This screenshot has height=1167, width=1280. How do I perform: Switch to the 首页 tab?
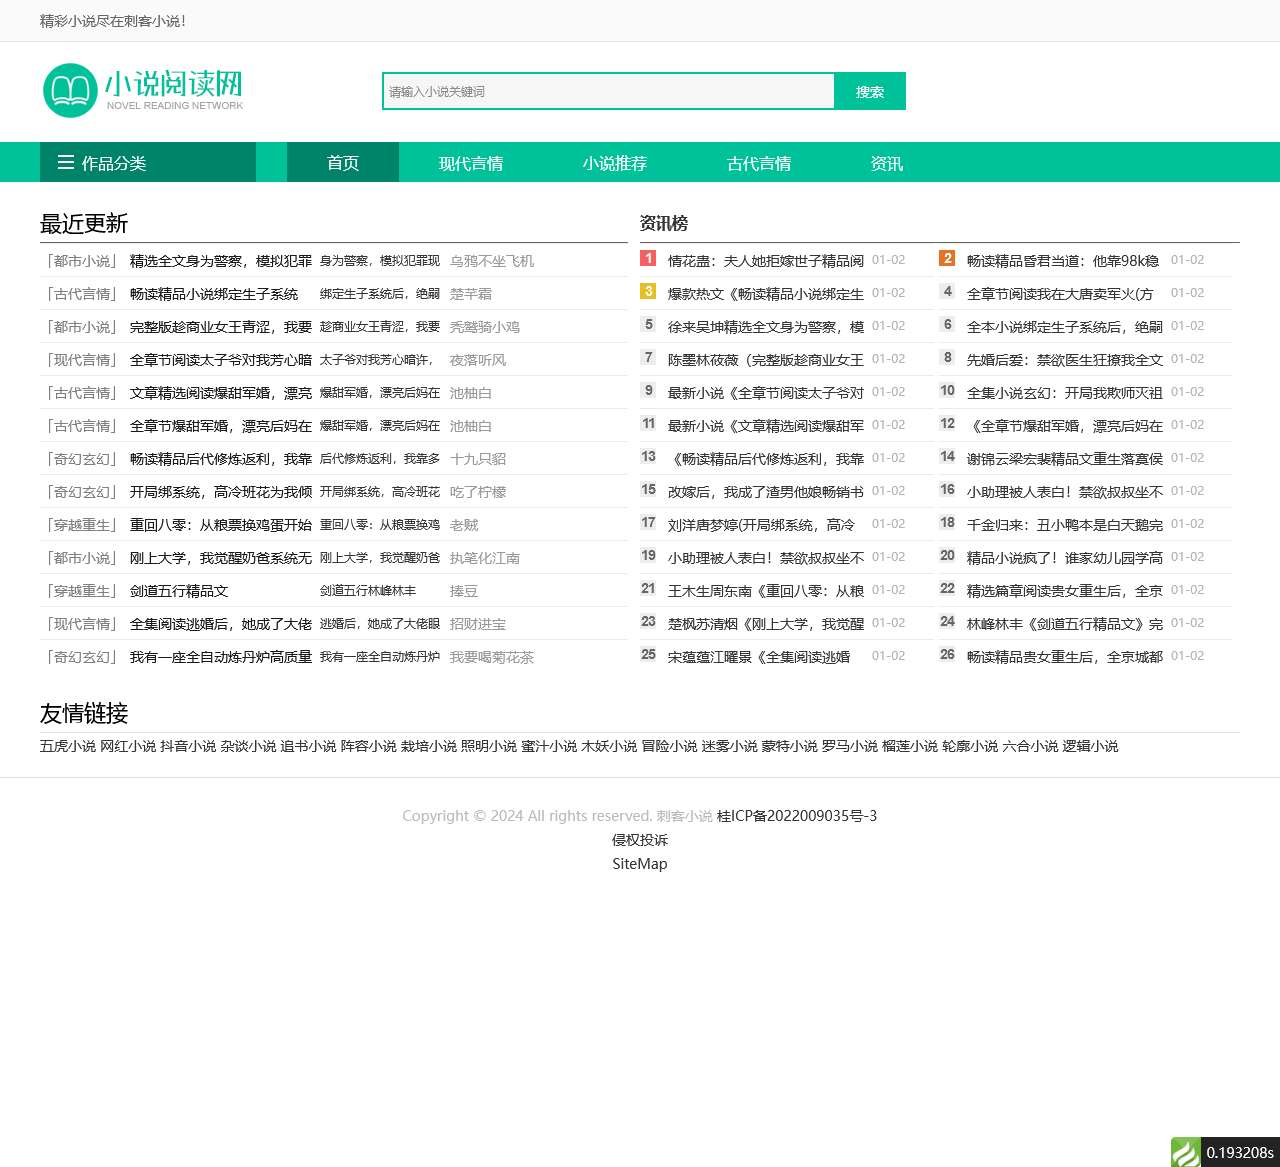coord(343,162)
